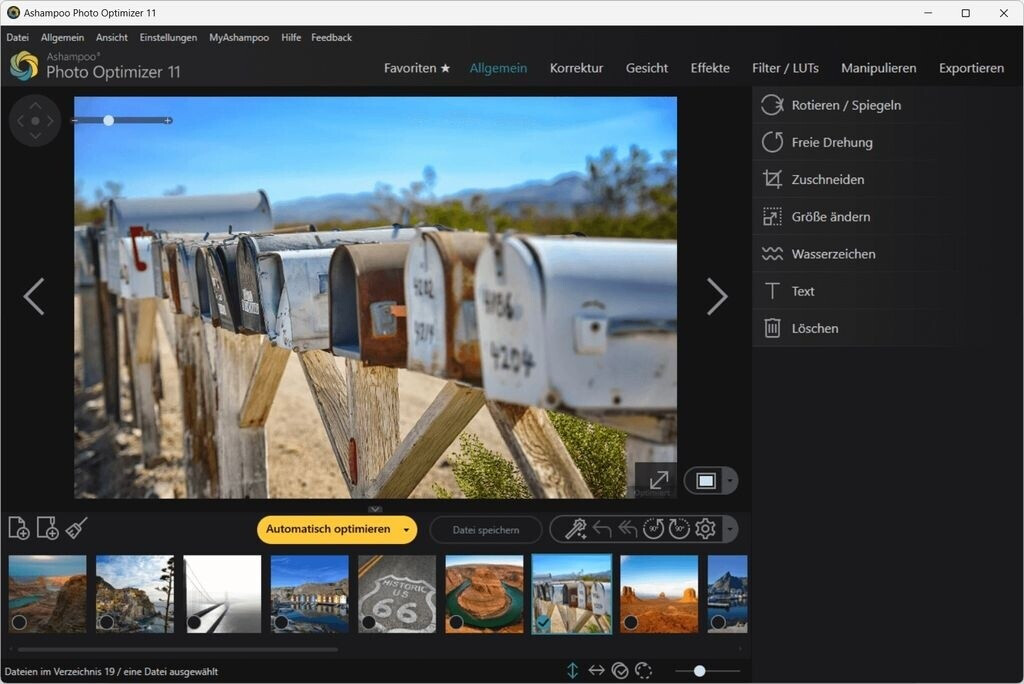Screen dimensions: 1024x684
Task: Toggle fit image to width
Action: pyautogui.click(x=596, y=670)
